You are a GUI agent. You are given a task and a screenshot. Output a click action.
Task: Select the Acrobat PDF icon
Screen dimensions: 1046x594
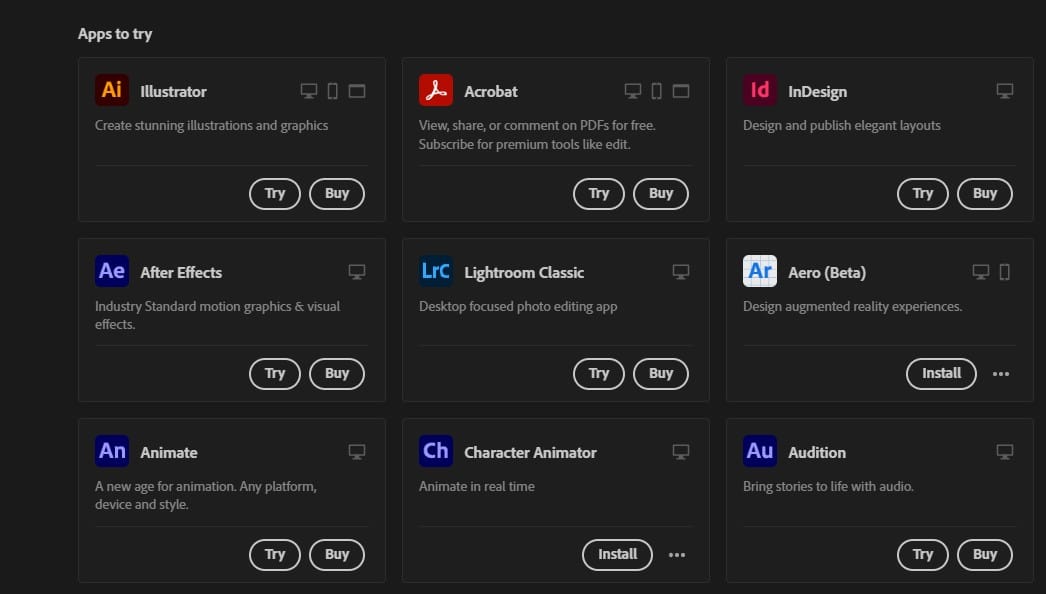[x=435, y=90]
